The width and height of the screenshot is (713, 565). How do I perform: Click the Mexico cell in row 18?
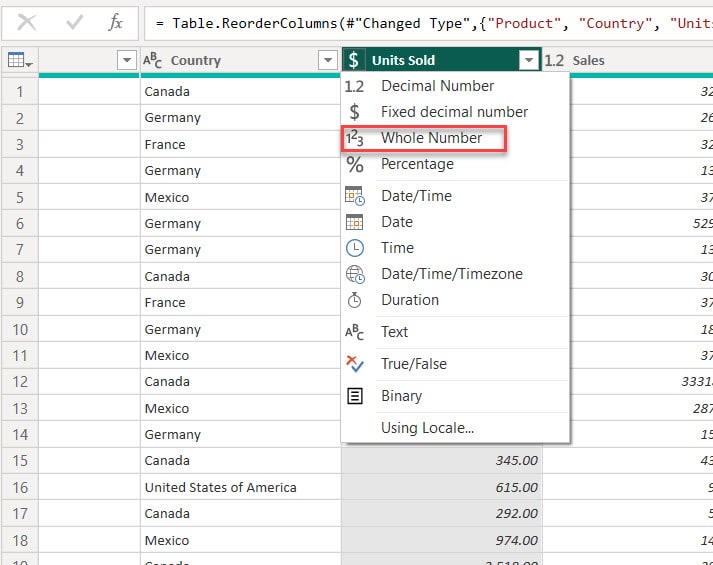tap(241, 540)
